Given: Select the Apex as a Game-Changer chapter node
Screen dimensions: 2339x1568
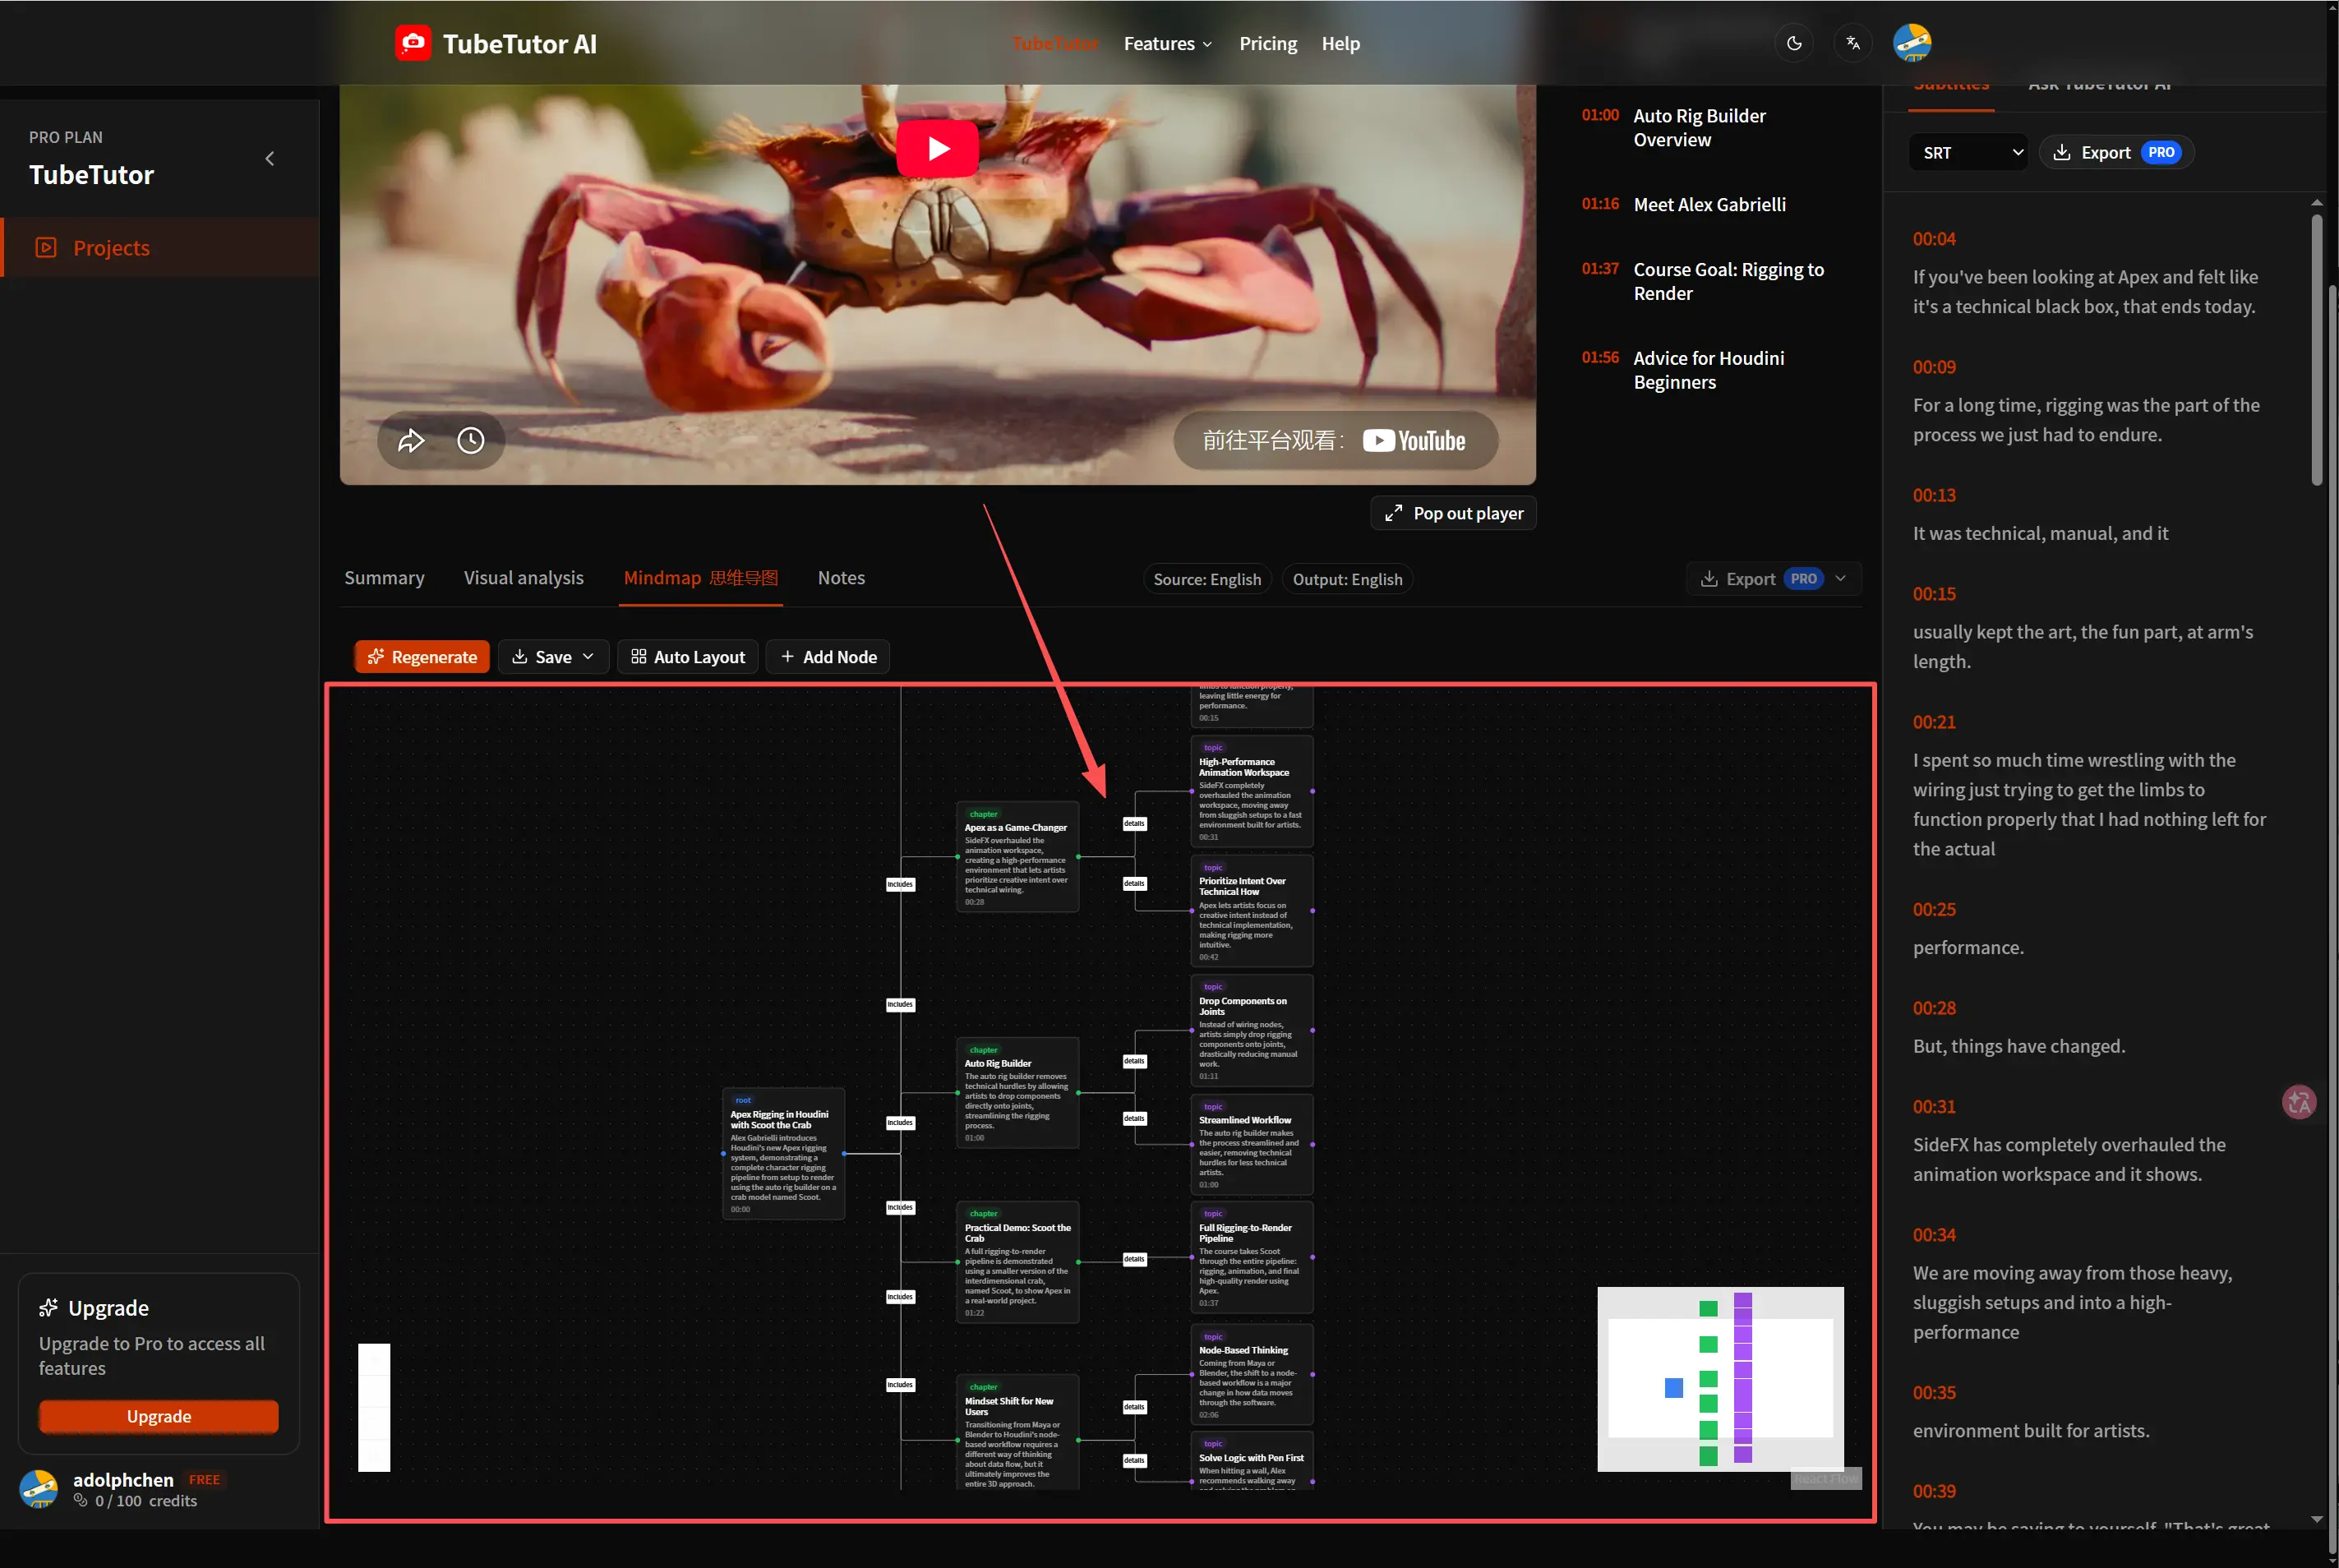Looking at the screenshot, I should [x=1017, y=857].
